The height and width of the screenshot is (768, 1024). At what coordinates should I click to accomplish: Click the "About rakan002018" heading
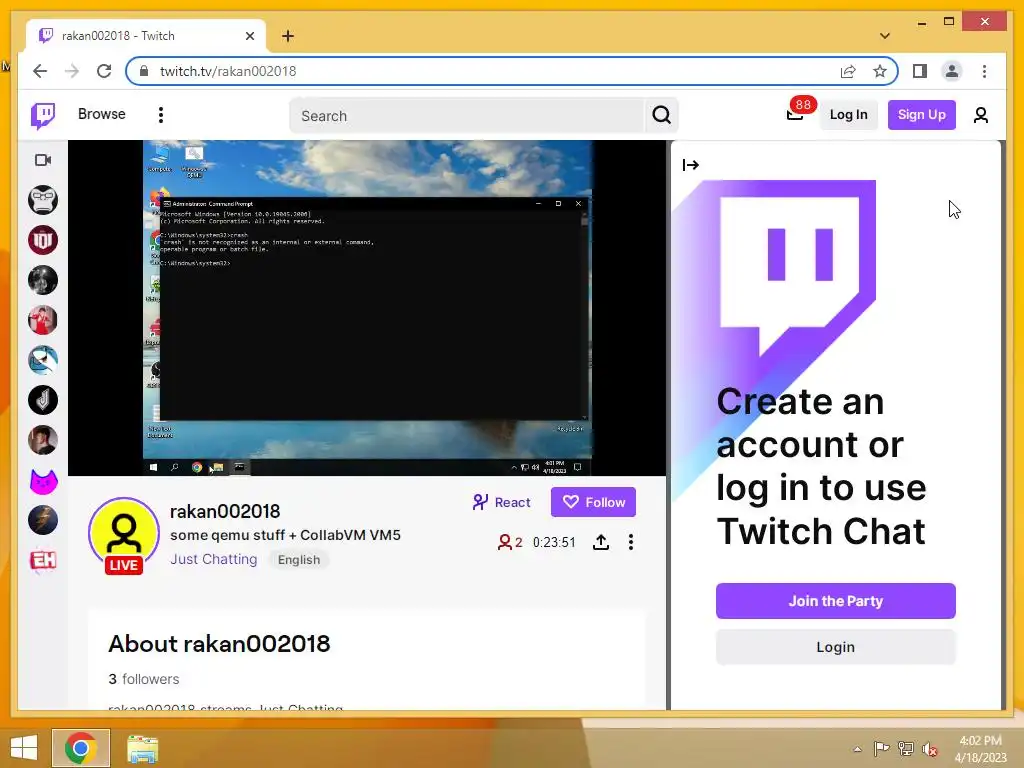coord(219,644)
